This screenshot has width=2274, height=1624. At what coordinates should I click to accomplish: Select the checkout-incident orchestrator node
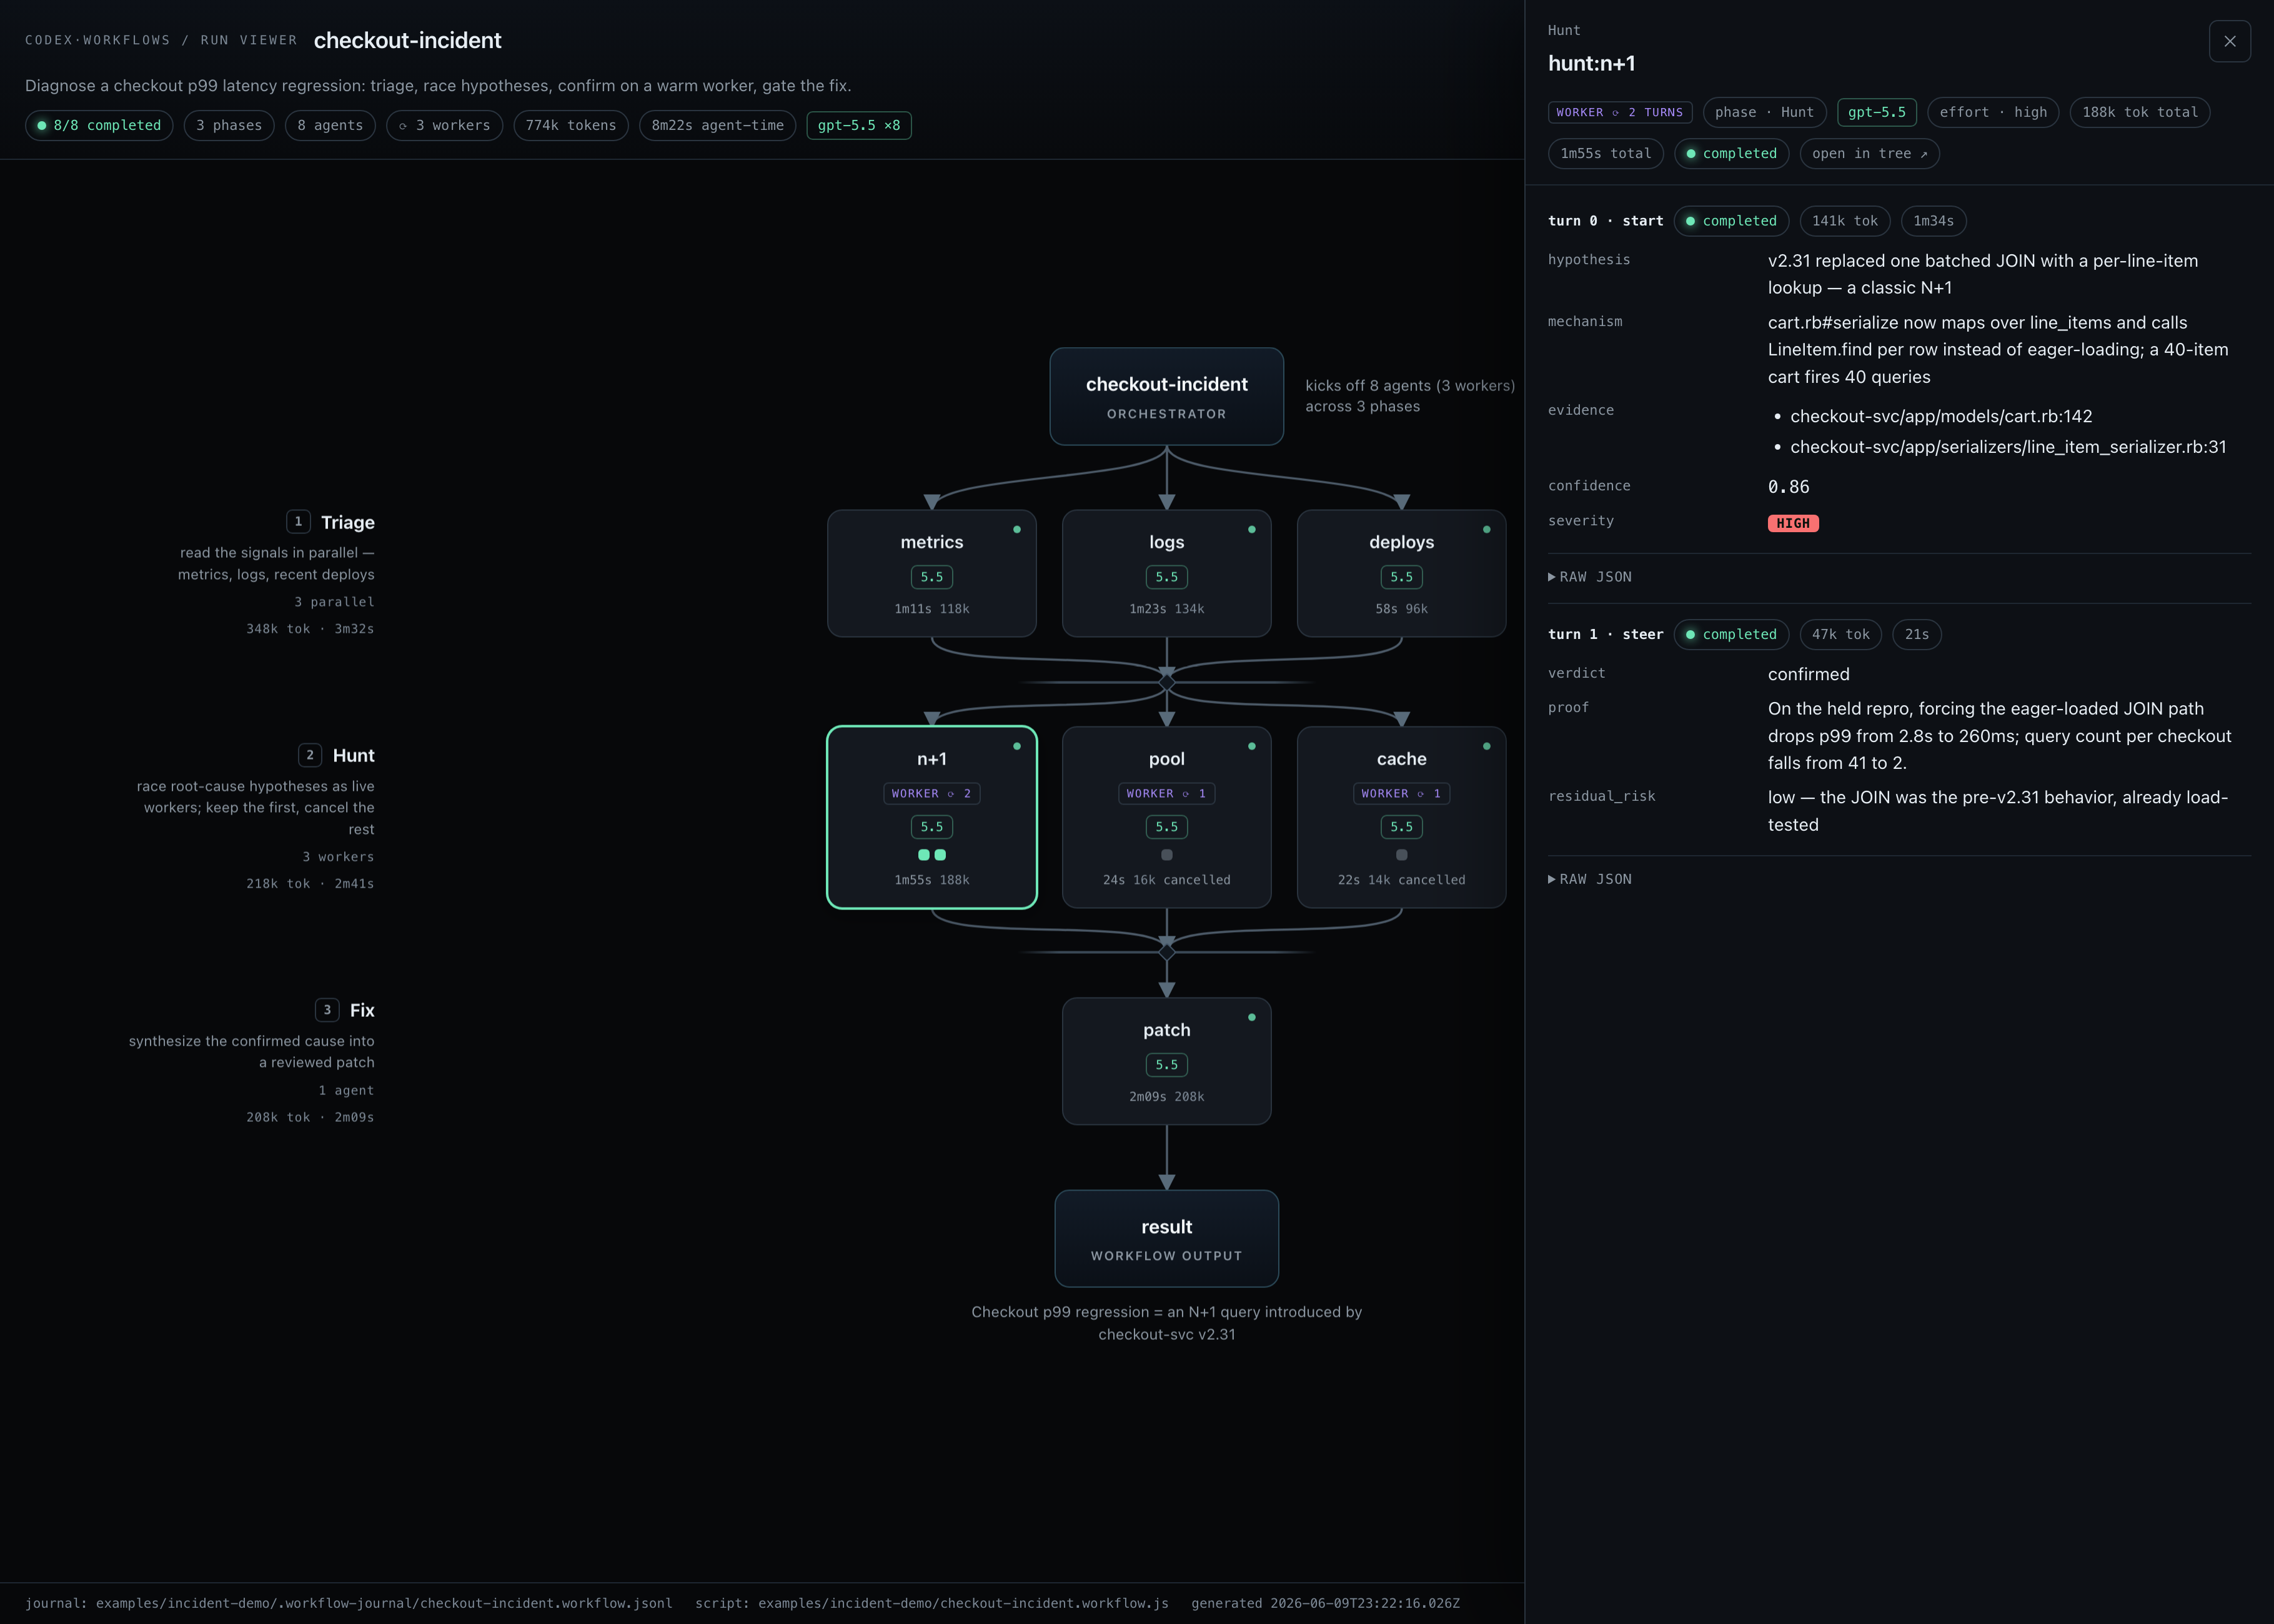(x=1166, y=396)
